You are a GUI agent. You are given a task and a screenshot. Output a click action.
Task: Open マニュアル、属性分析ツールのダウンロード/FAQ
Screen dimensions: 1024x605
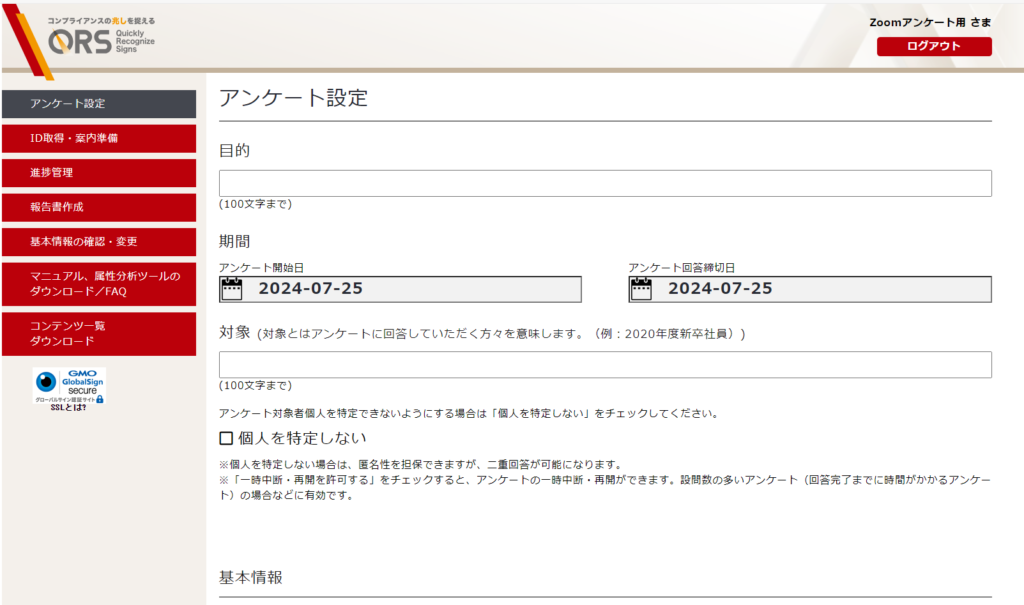click(x=99, y=283)
